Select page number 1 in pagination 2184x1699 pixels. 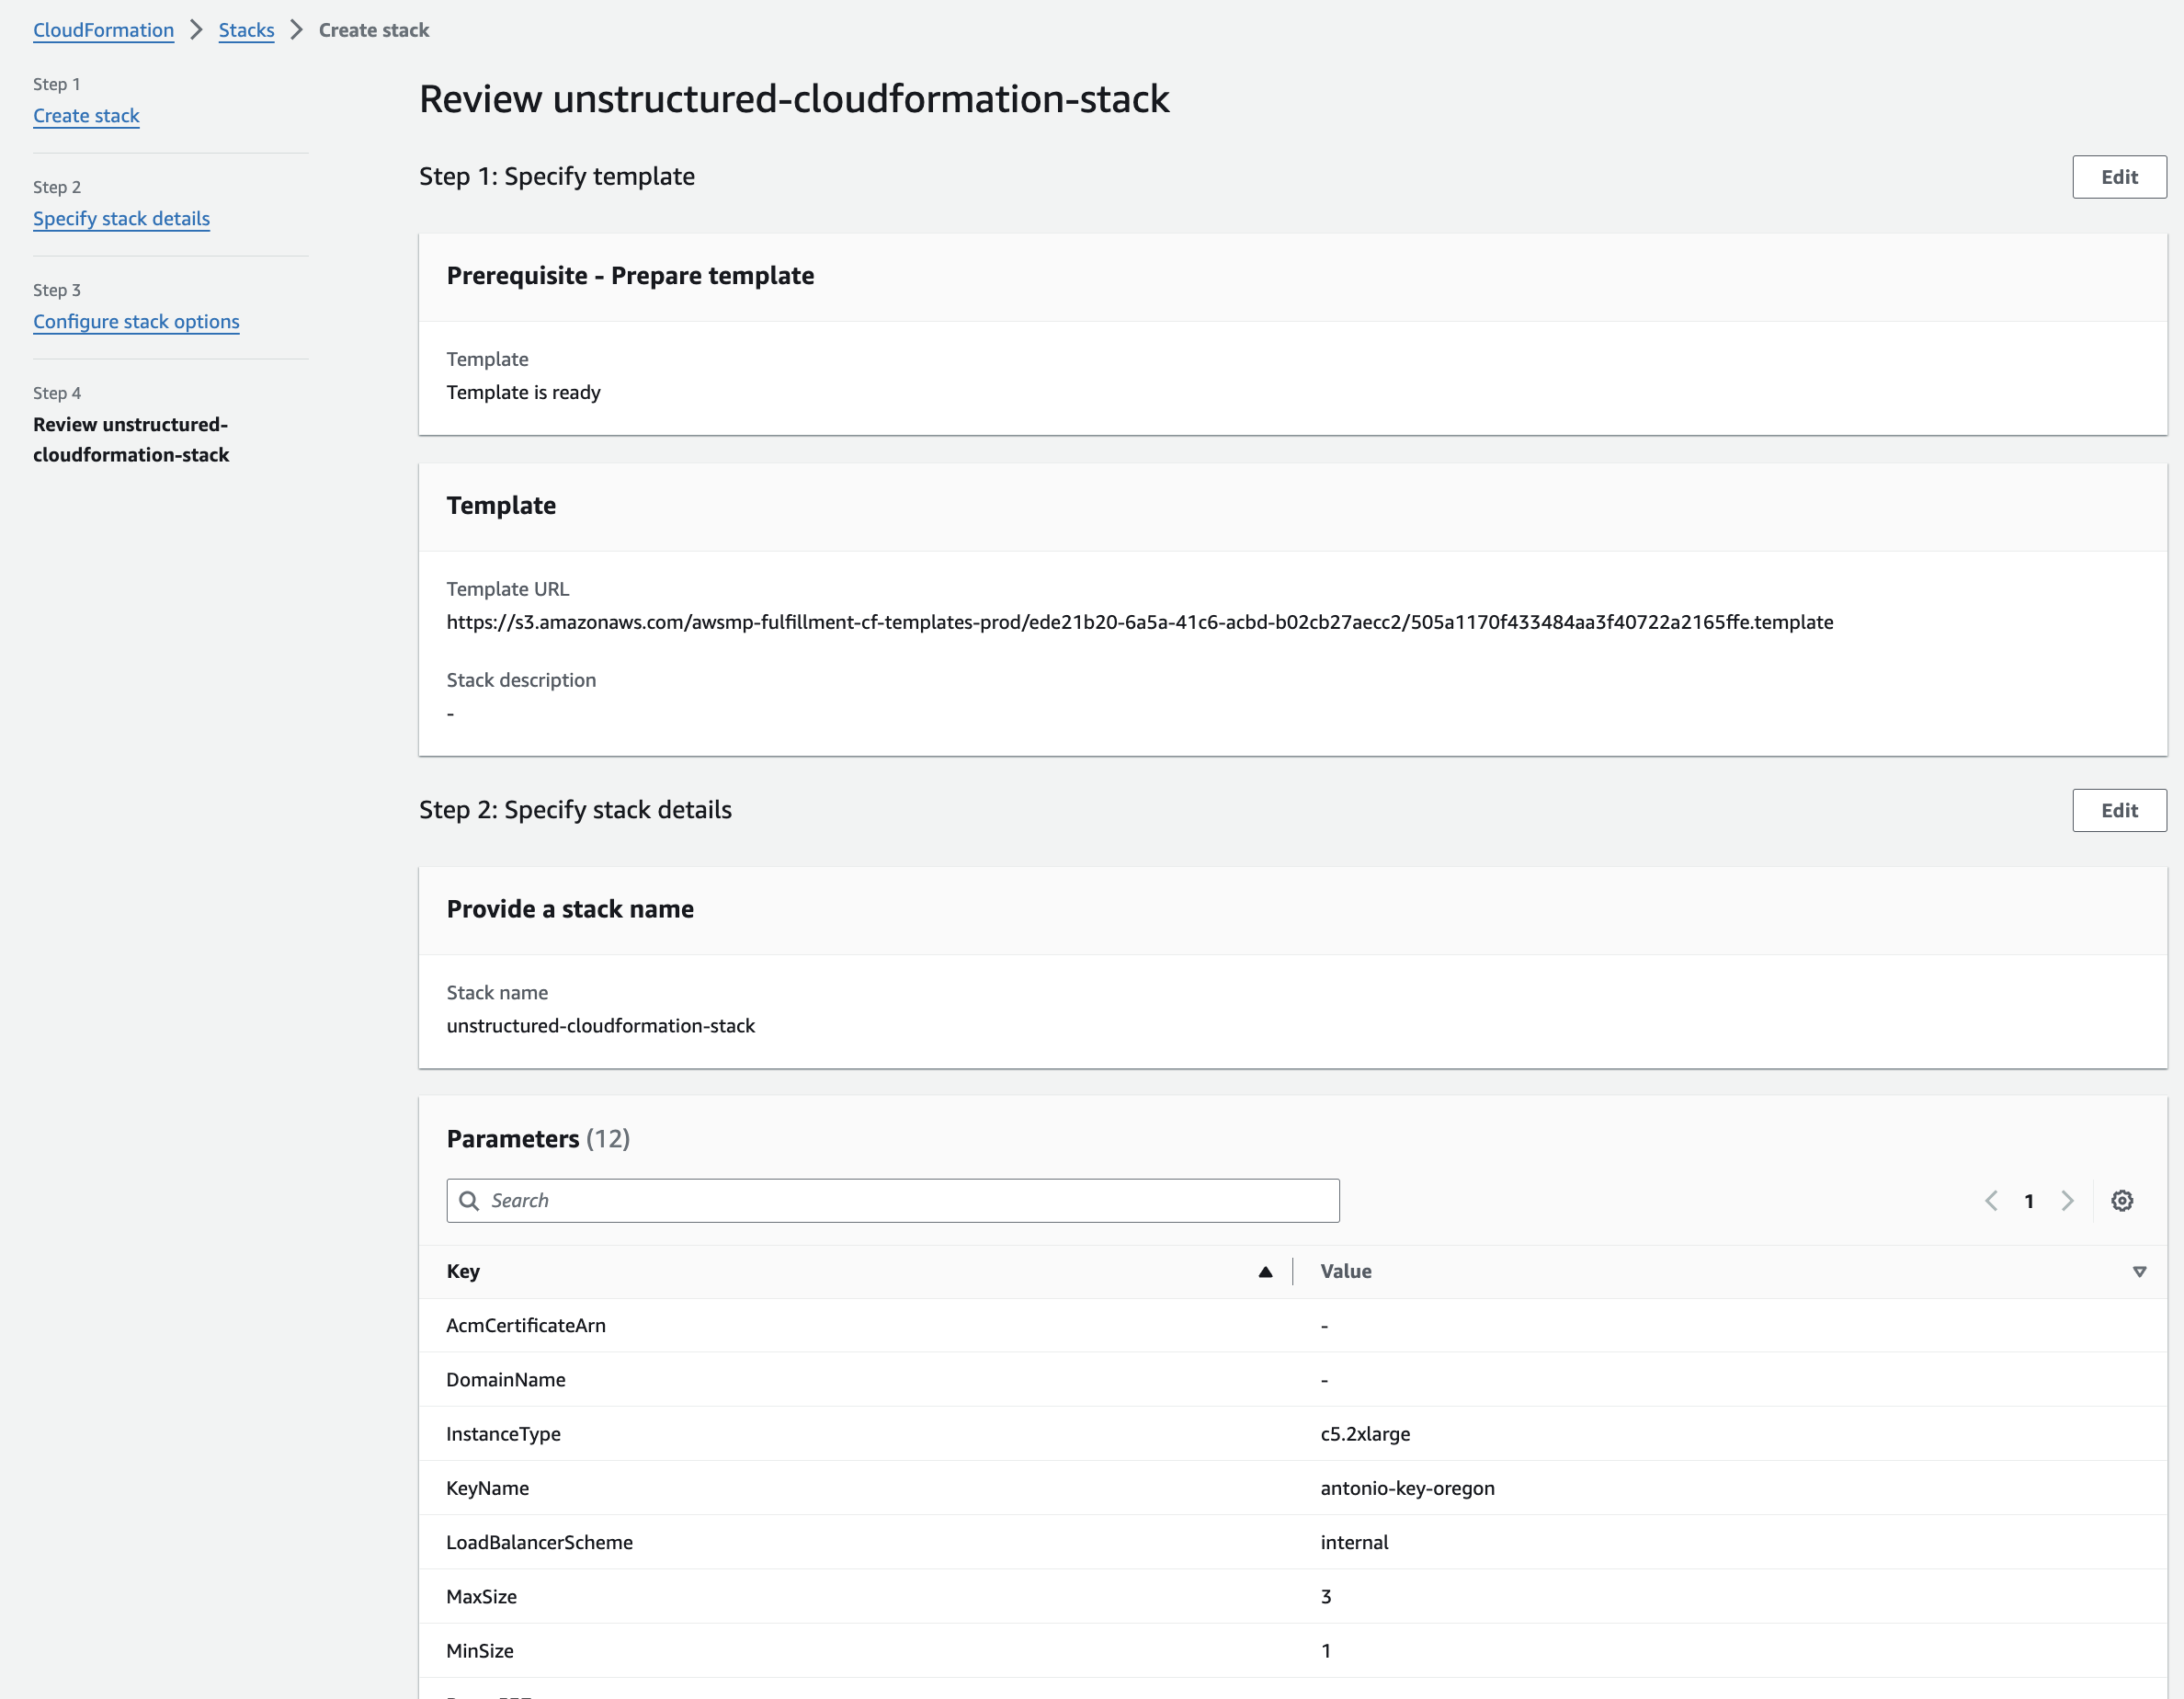click(x=2029, y=1201)
